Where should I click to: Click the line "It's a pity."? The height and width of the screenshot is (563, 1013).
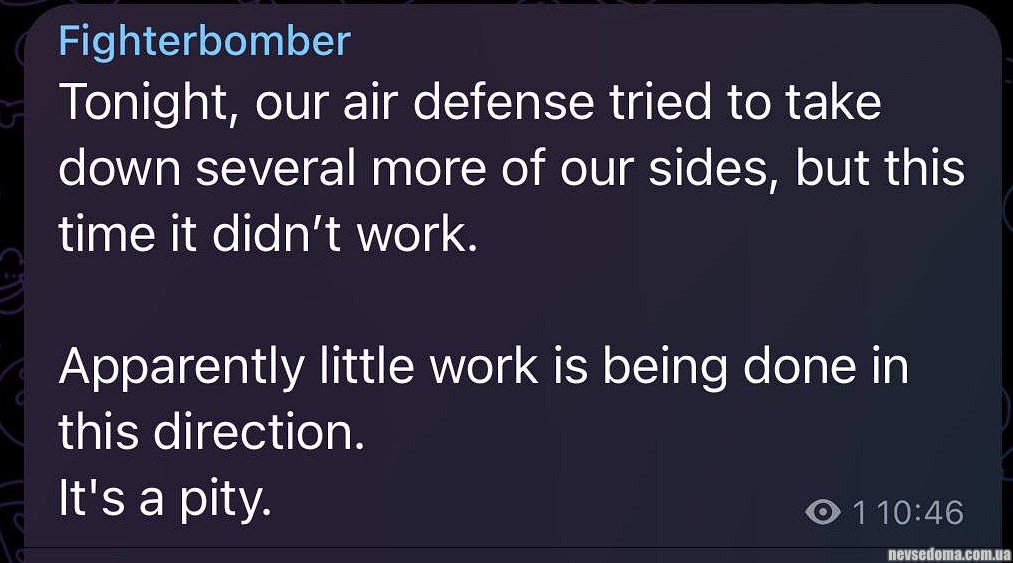[x=165, y=499]
